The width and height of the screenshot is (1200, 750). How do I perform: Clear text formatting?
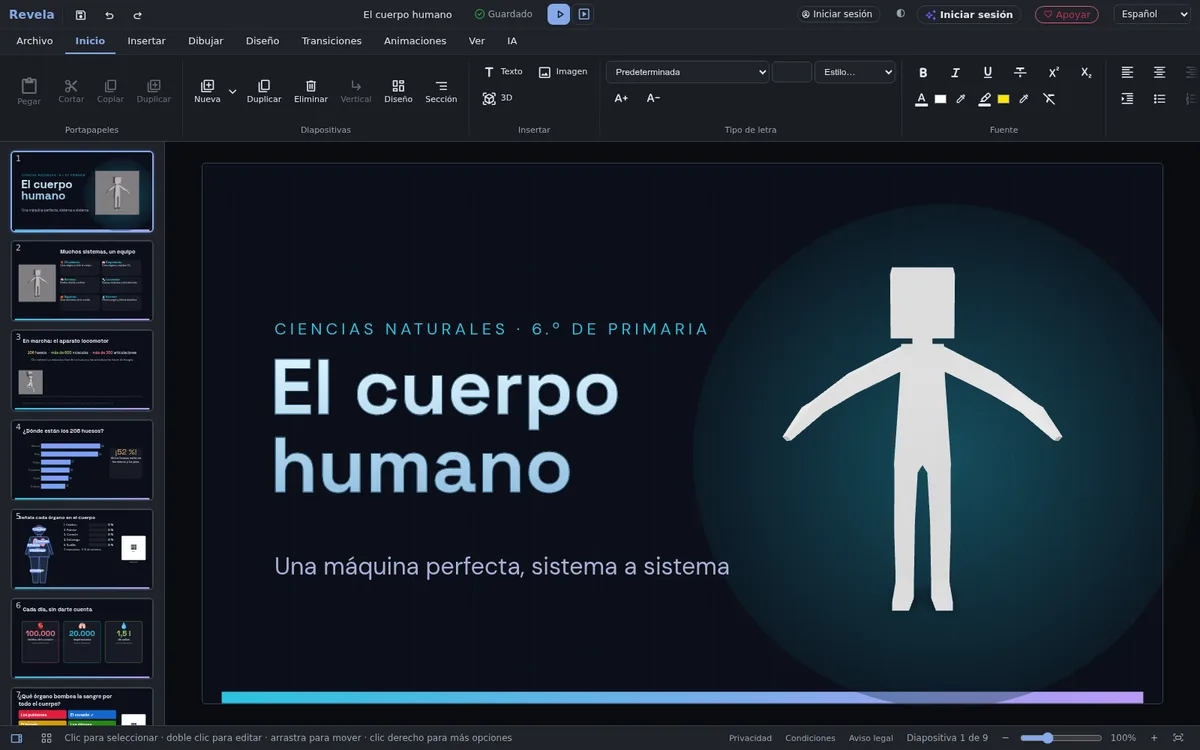[x=1049, y=99]
